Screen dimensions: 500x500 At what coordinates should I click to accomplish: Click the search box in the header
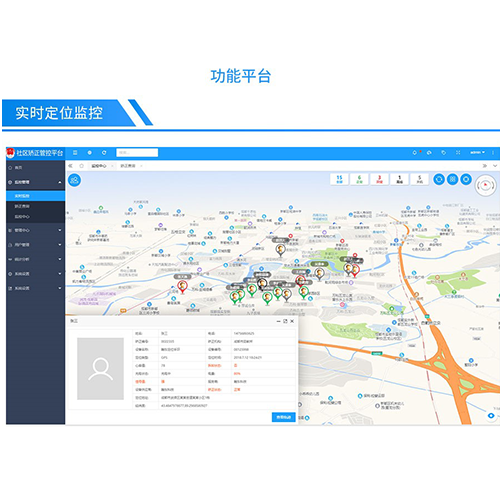coord(137,153)
